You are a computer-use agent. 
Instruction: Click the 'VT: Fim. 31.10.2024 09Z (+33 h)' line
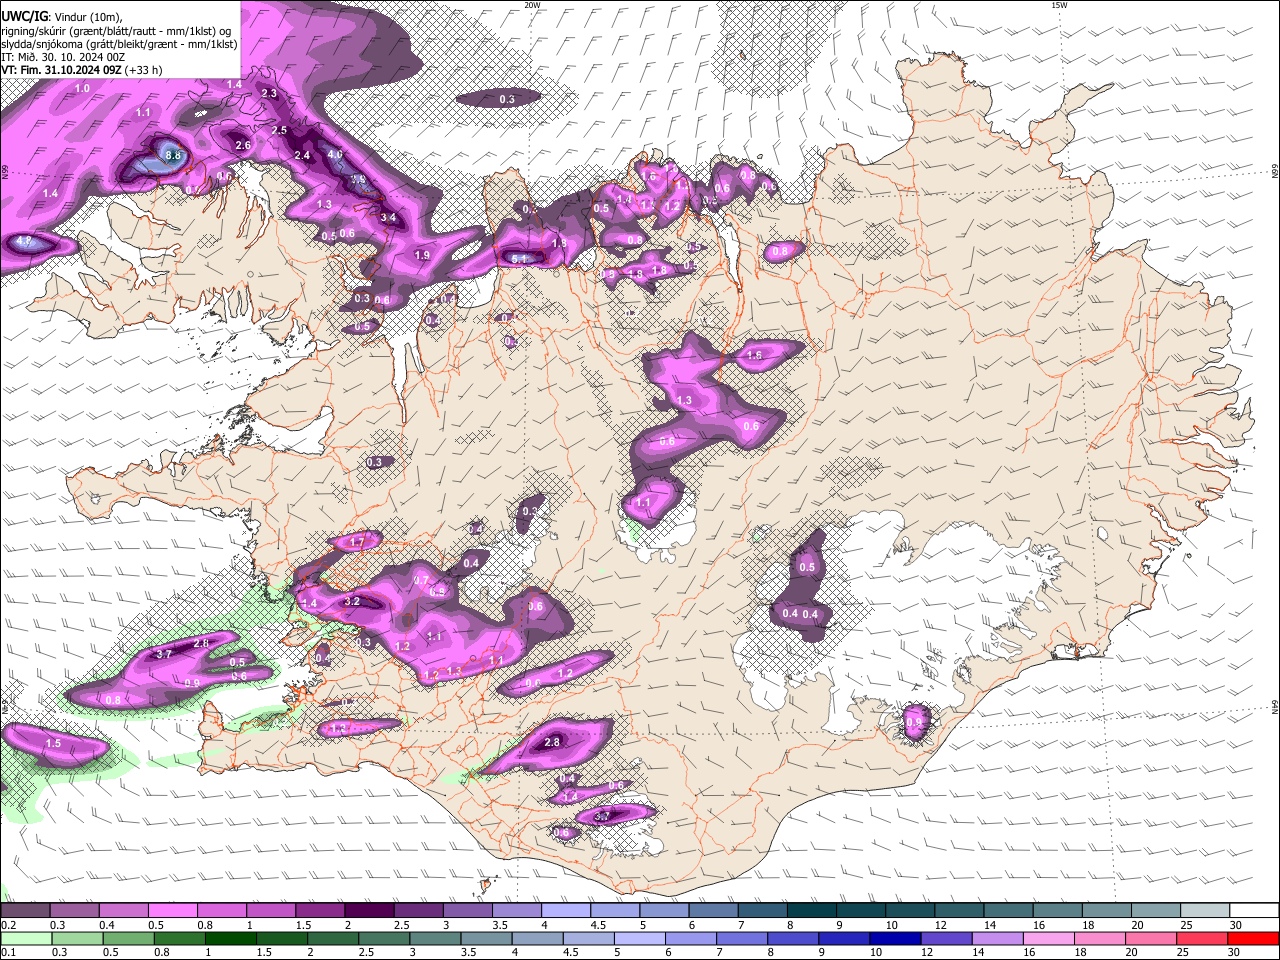click(x=82, y=70)
